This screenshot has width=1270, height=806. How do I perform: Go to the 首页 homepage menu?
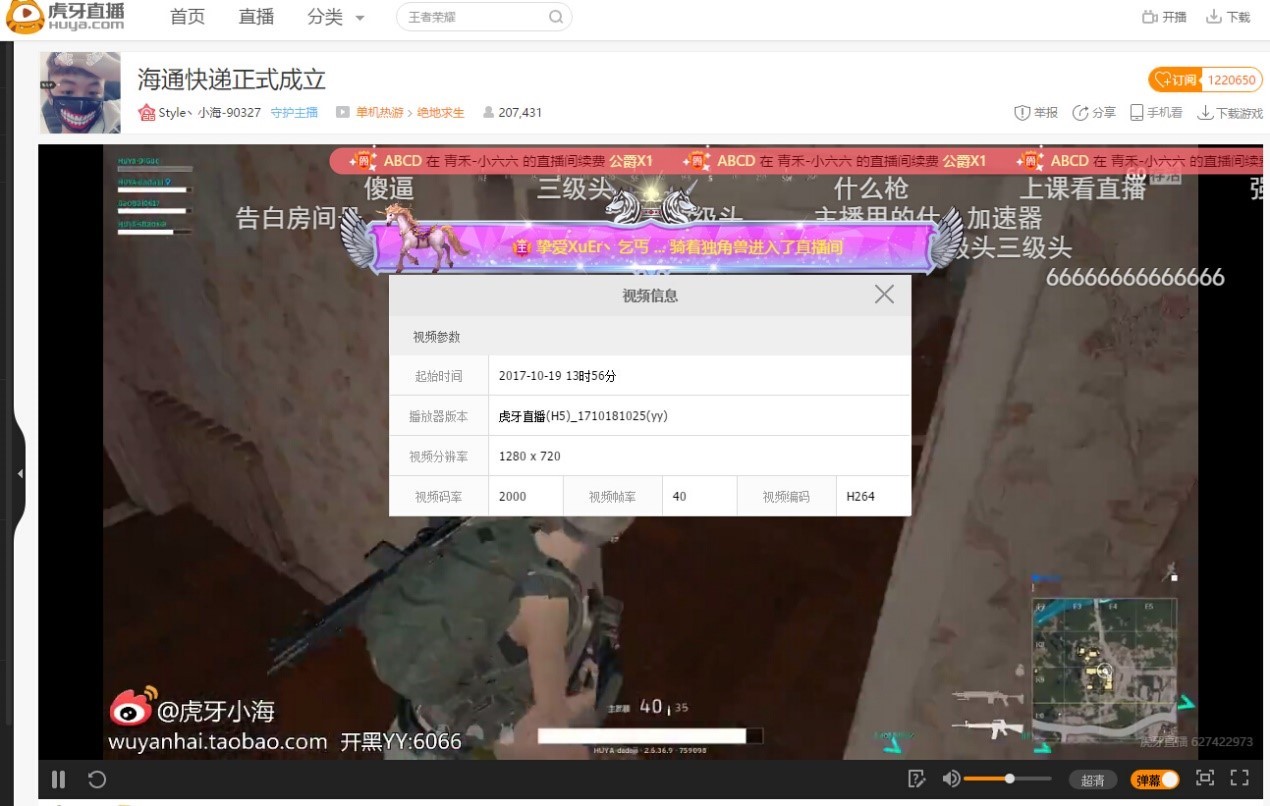coord(187,17)
